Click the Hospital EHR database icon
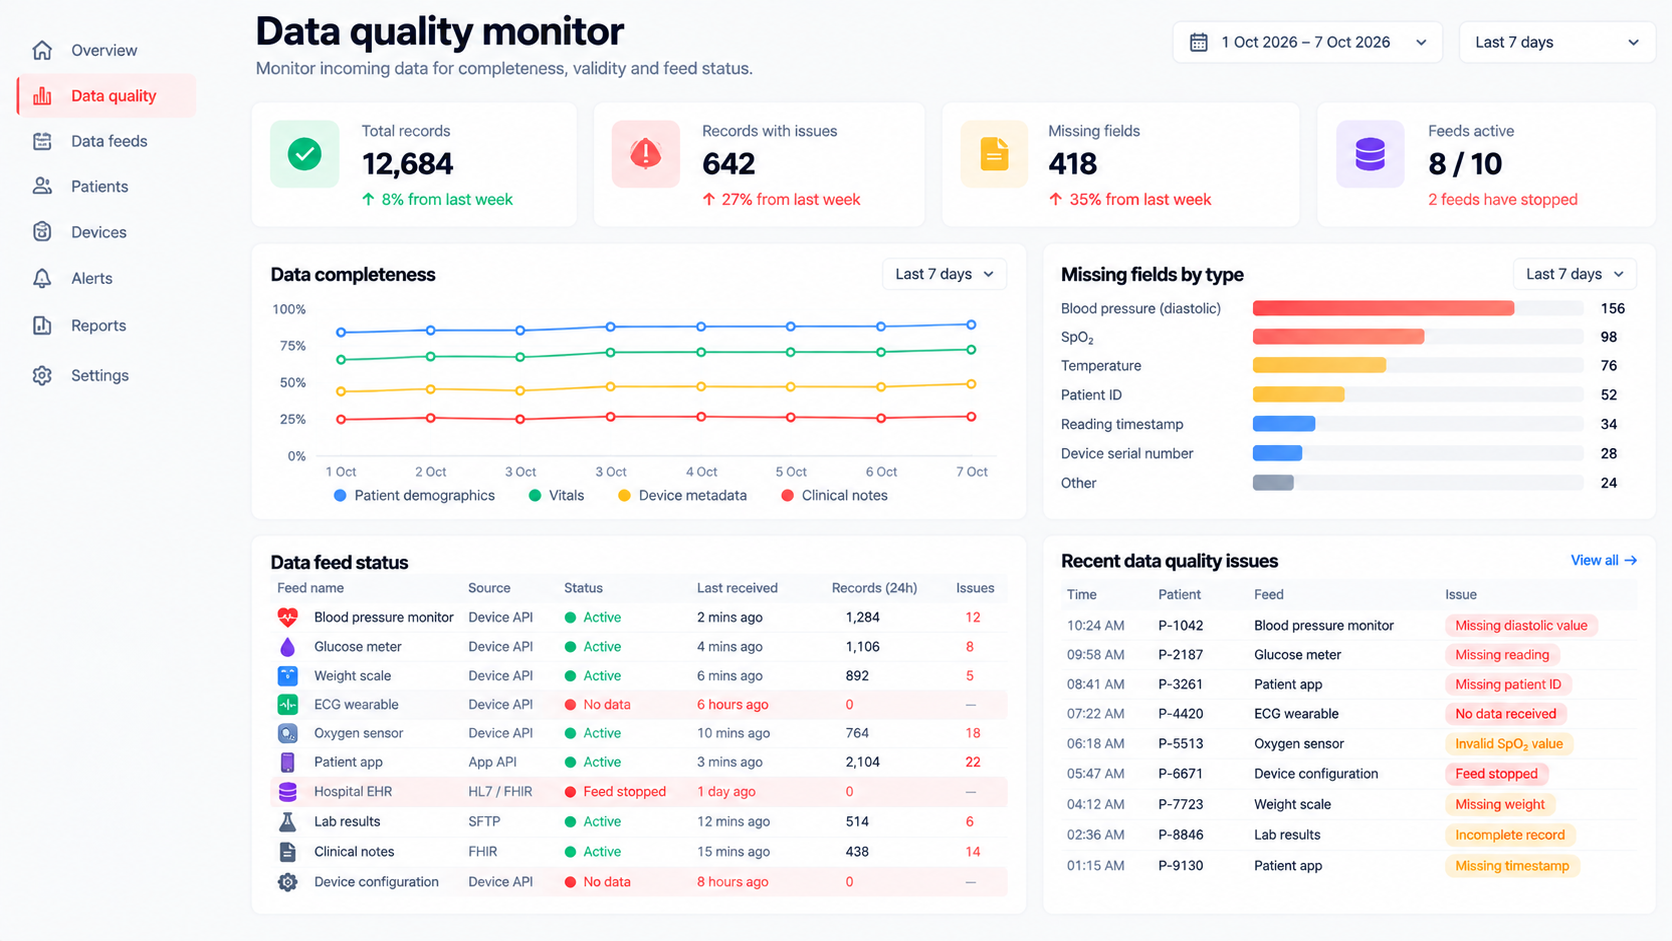This screenshot has width=1672, height=941. pyautogui.click(x=287, y=791)
